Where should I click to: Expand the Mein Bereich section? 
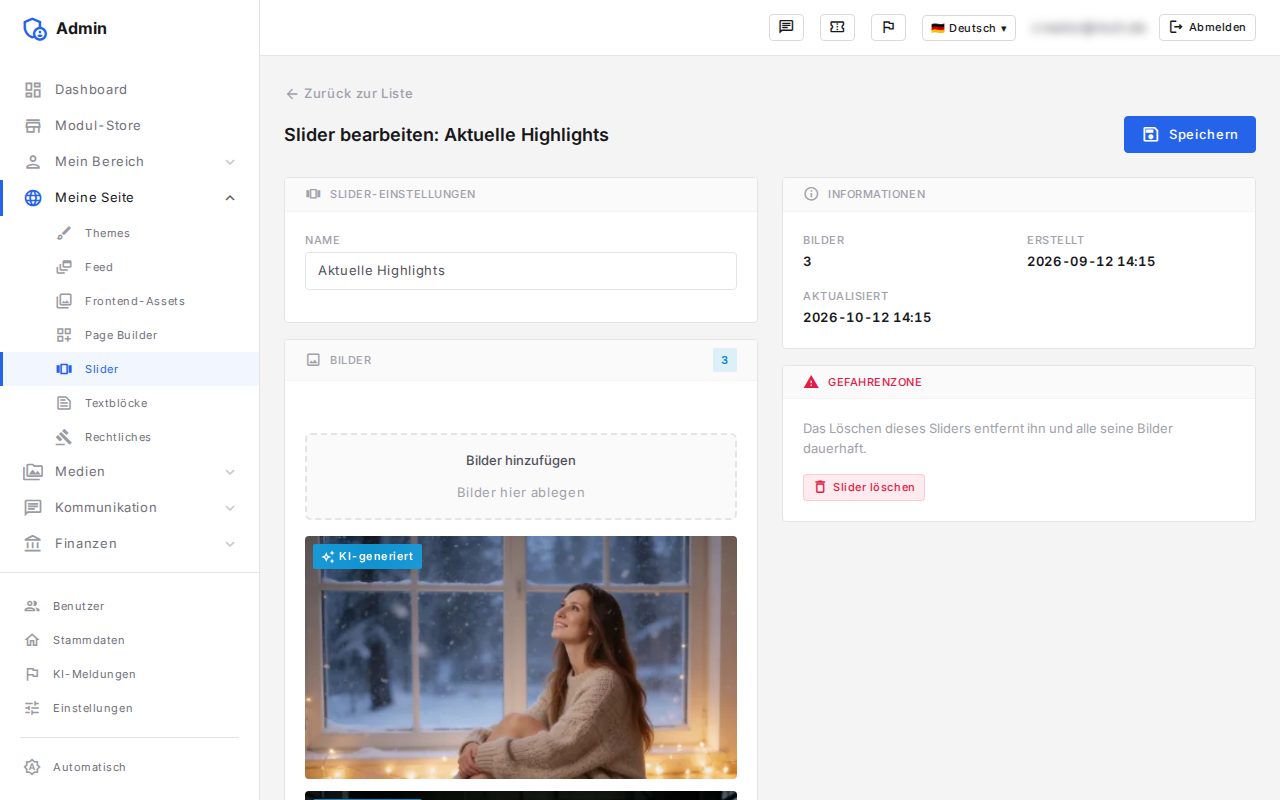click(x=130, y=162)
